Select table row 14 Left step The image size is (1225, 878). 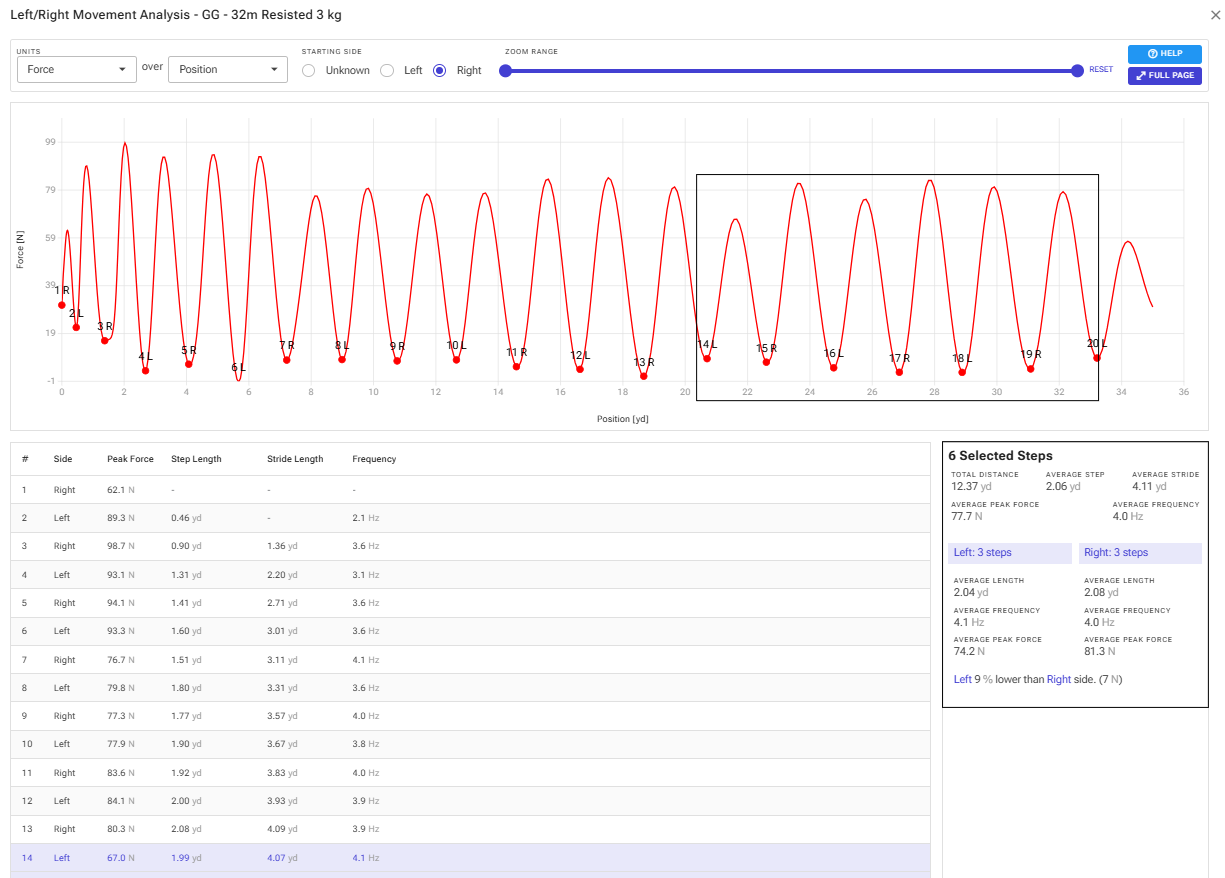click(470, 858)
